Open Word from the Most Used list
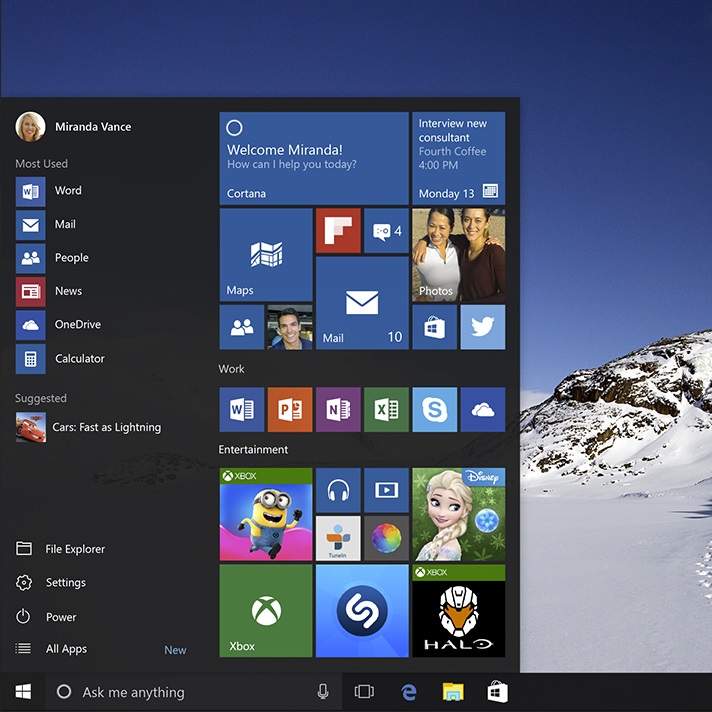The height and width of the screenshot is (712, 712). click(49, 191)
